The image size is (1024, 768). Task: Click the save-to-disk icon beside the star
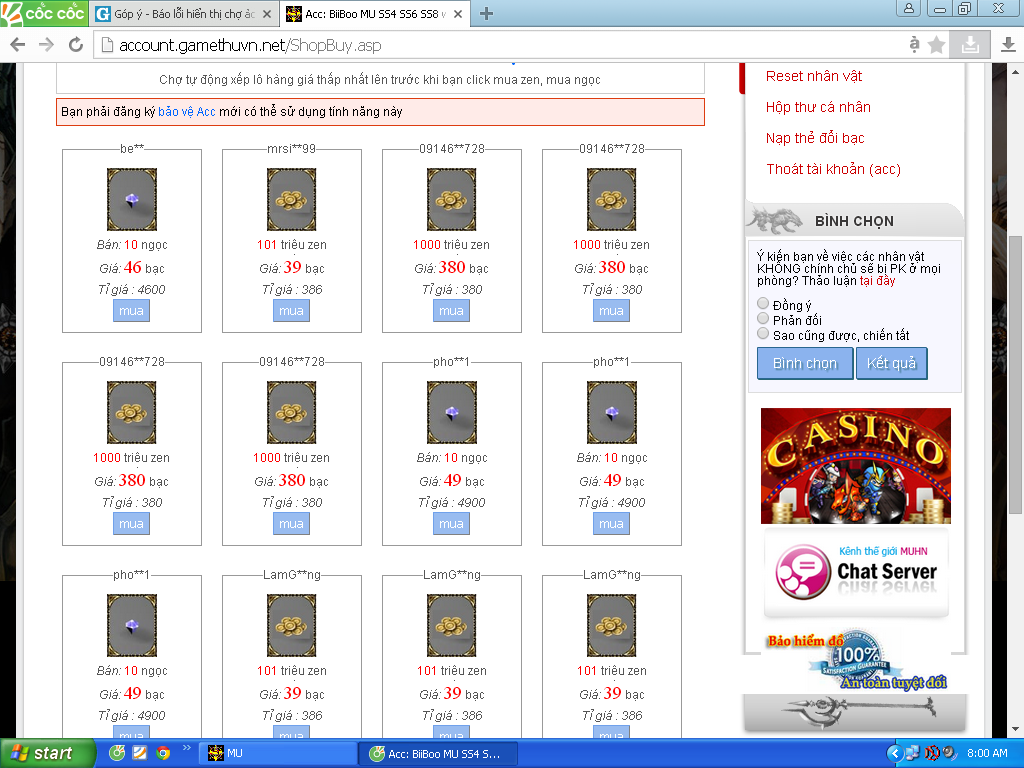(970, 45)
